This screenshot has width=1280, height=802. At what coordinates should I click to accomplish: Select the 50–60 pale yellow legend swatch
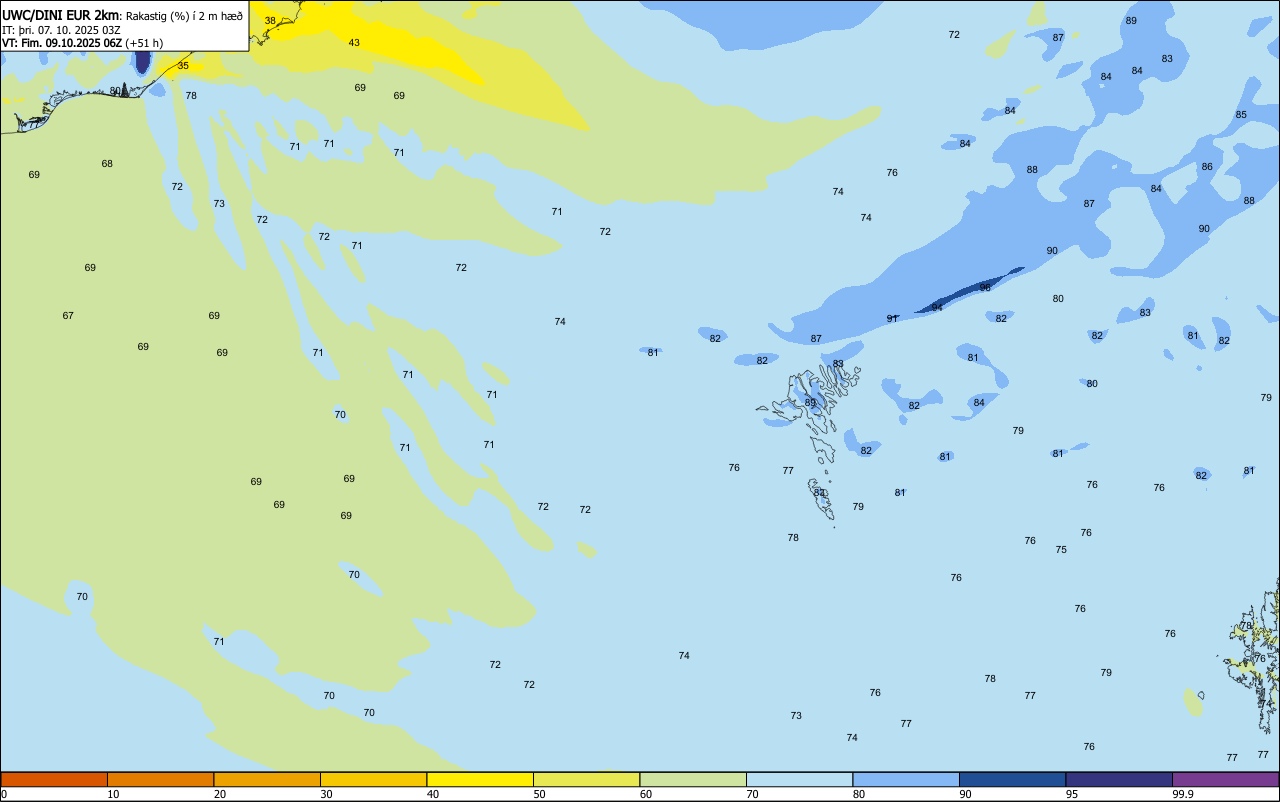tap(586, 779)
